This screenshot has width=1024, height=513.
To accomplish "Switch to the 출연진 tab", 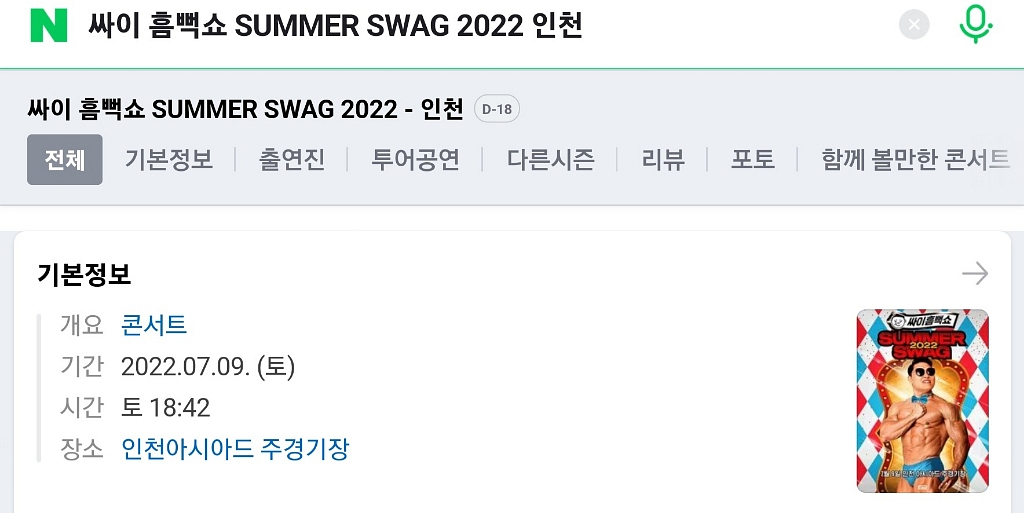I will point(291,159).
